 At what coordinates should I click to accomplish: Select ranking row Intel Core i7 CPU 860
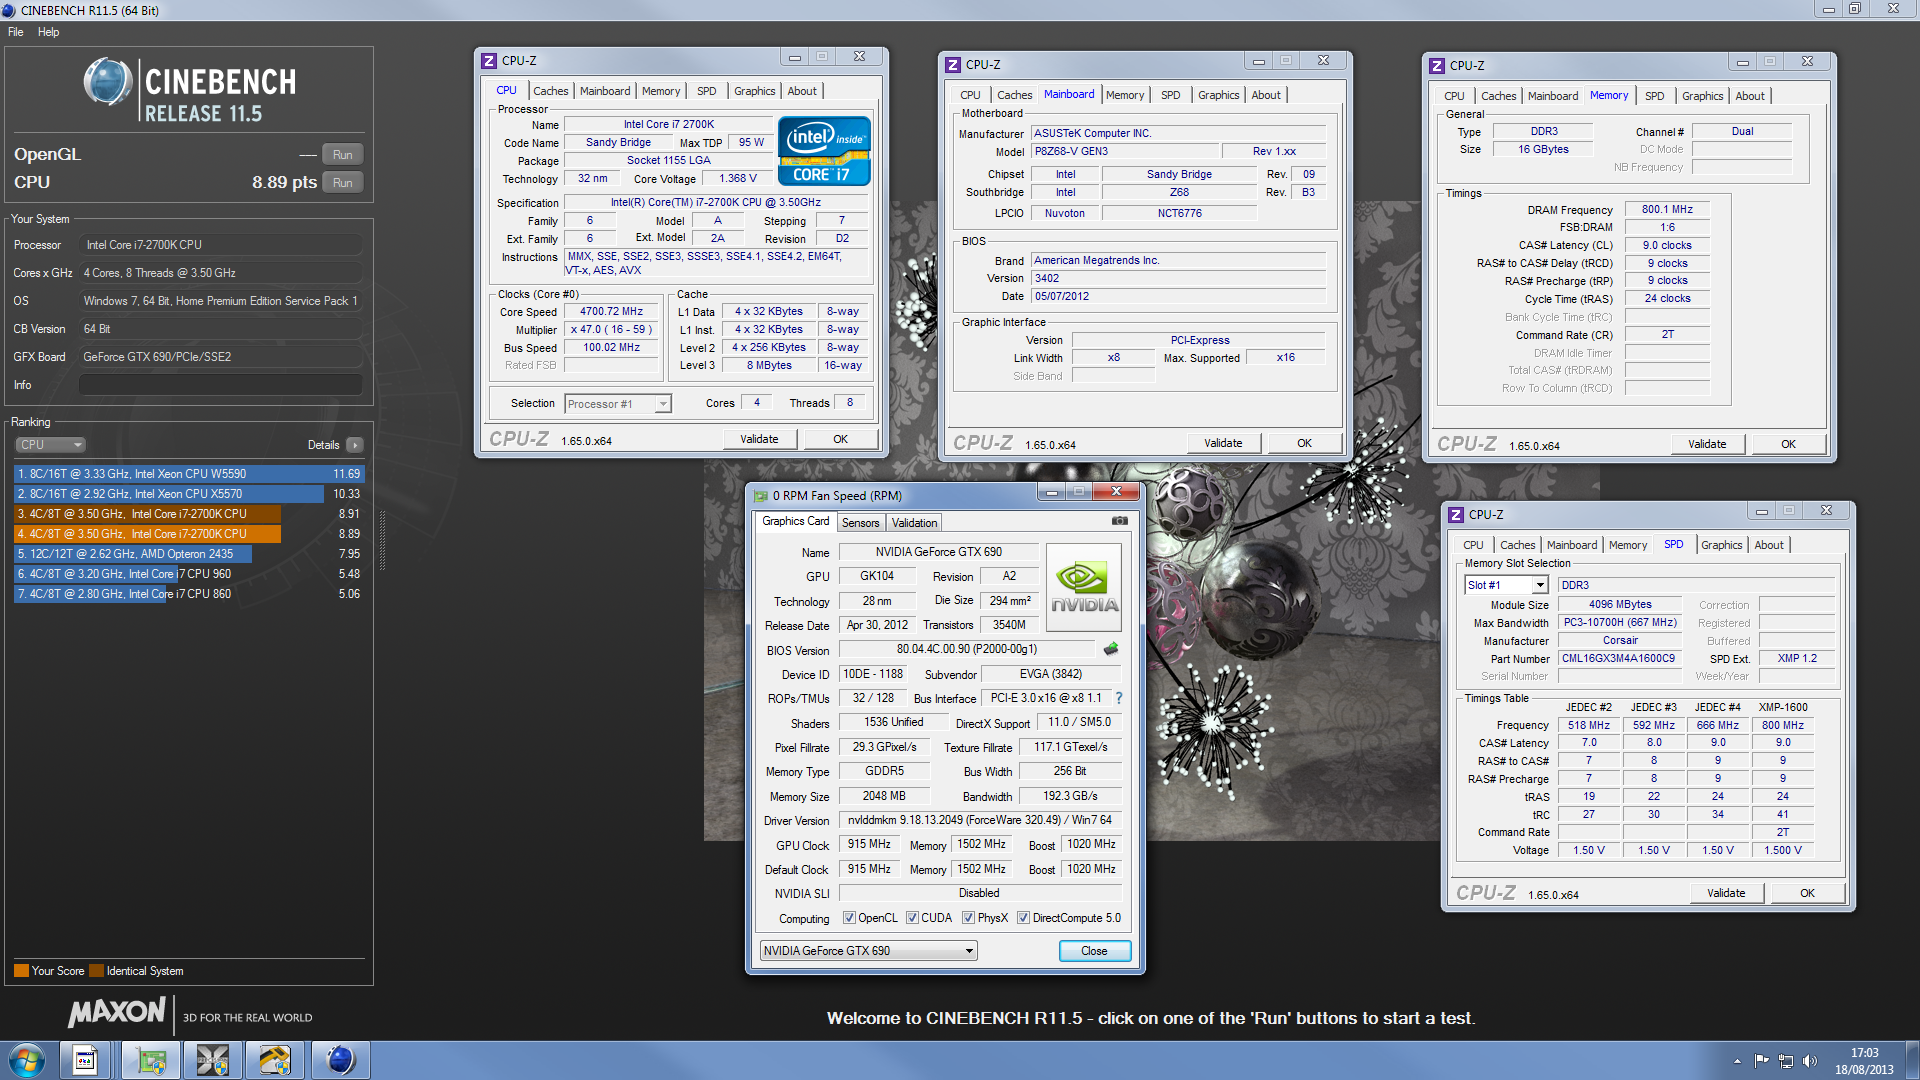189,594
